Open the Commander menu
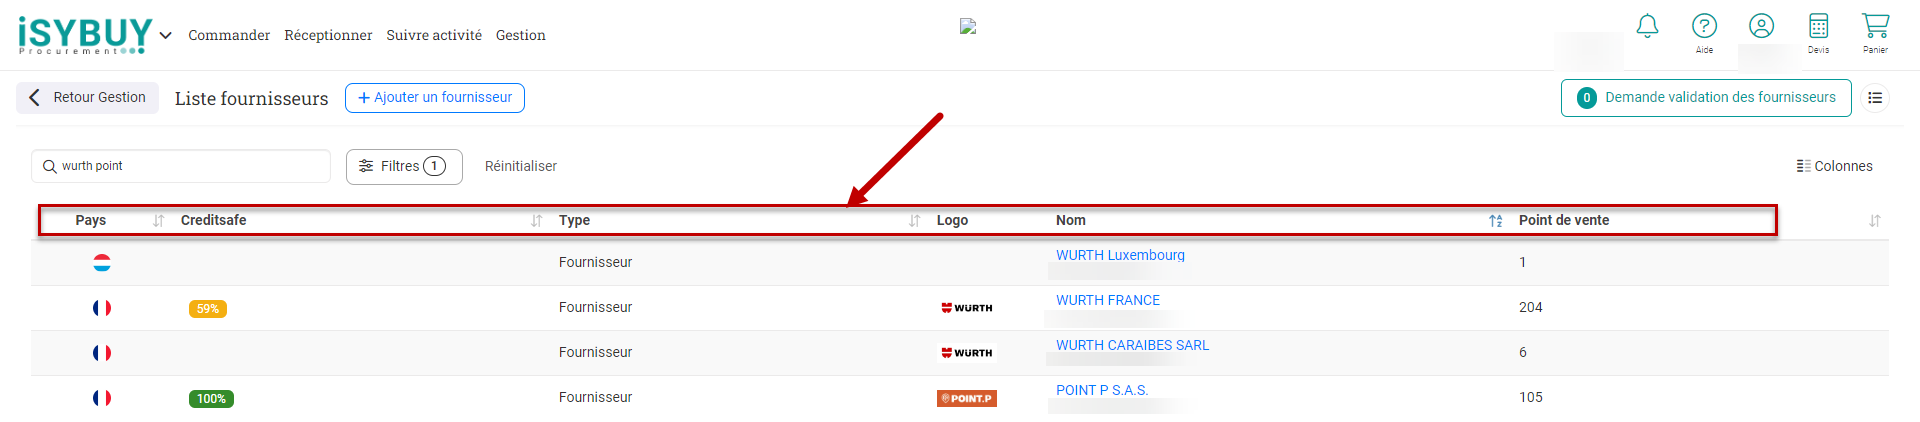The width and height of the screenshot is (1920, 422). pyautogui.click(x=229, y=35)
